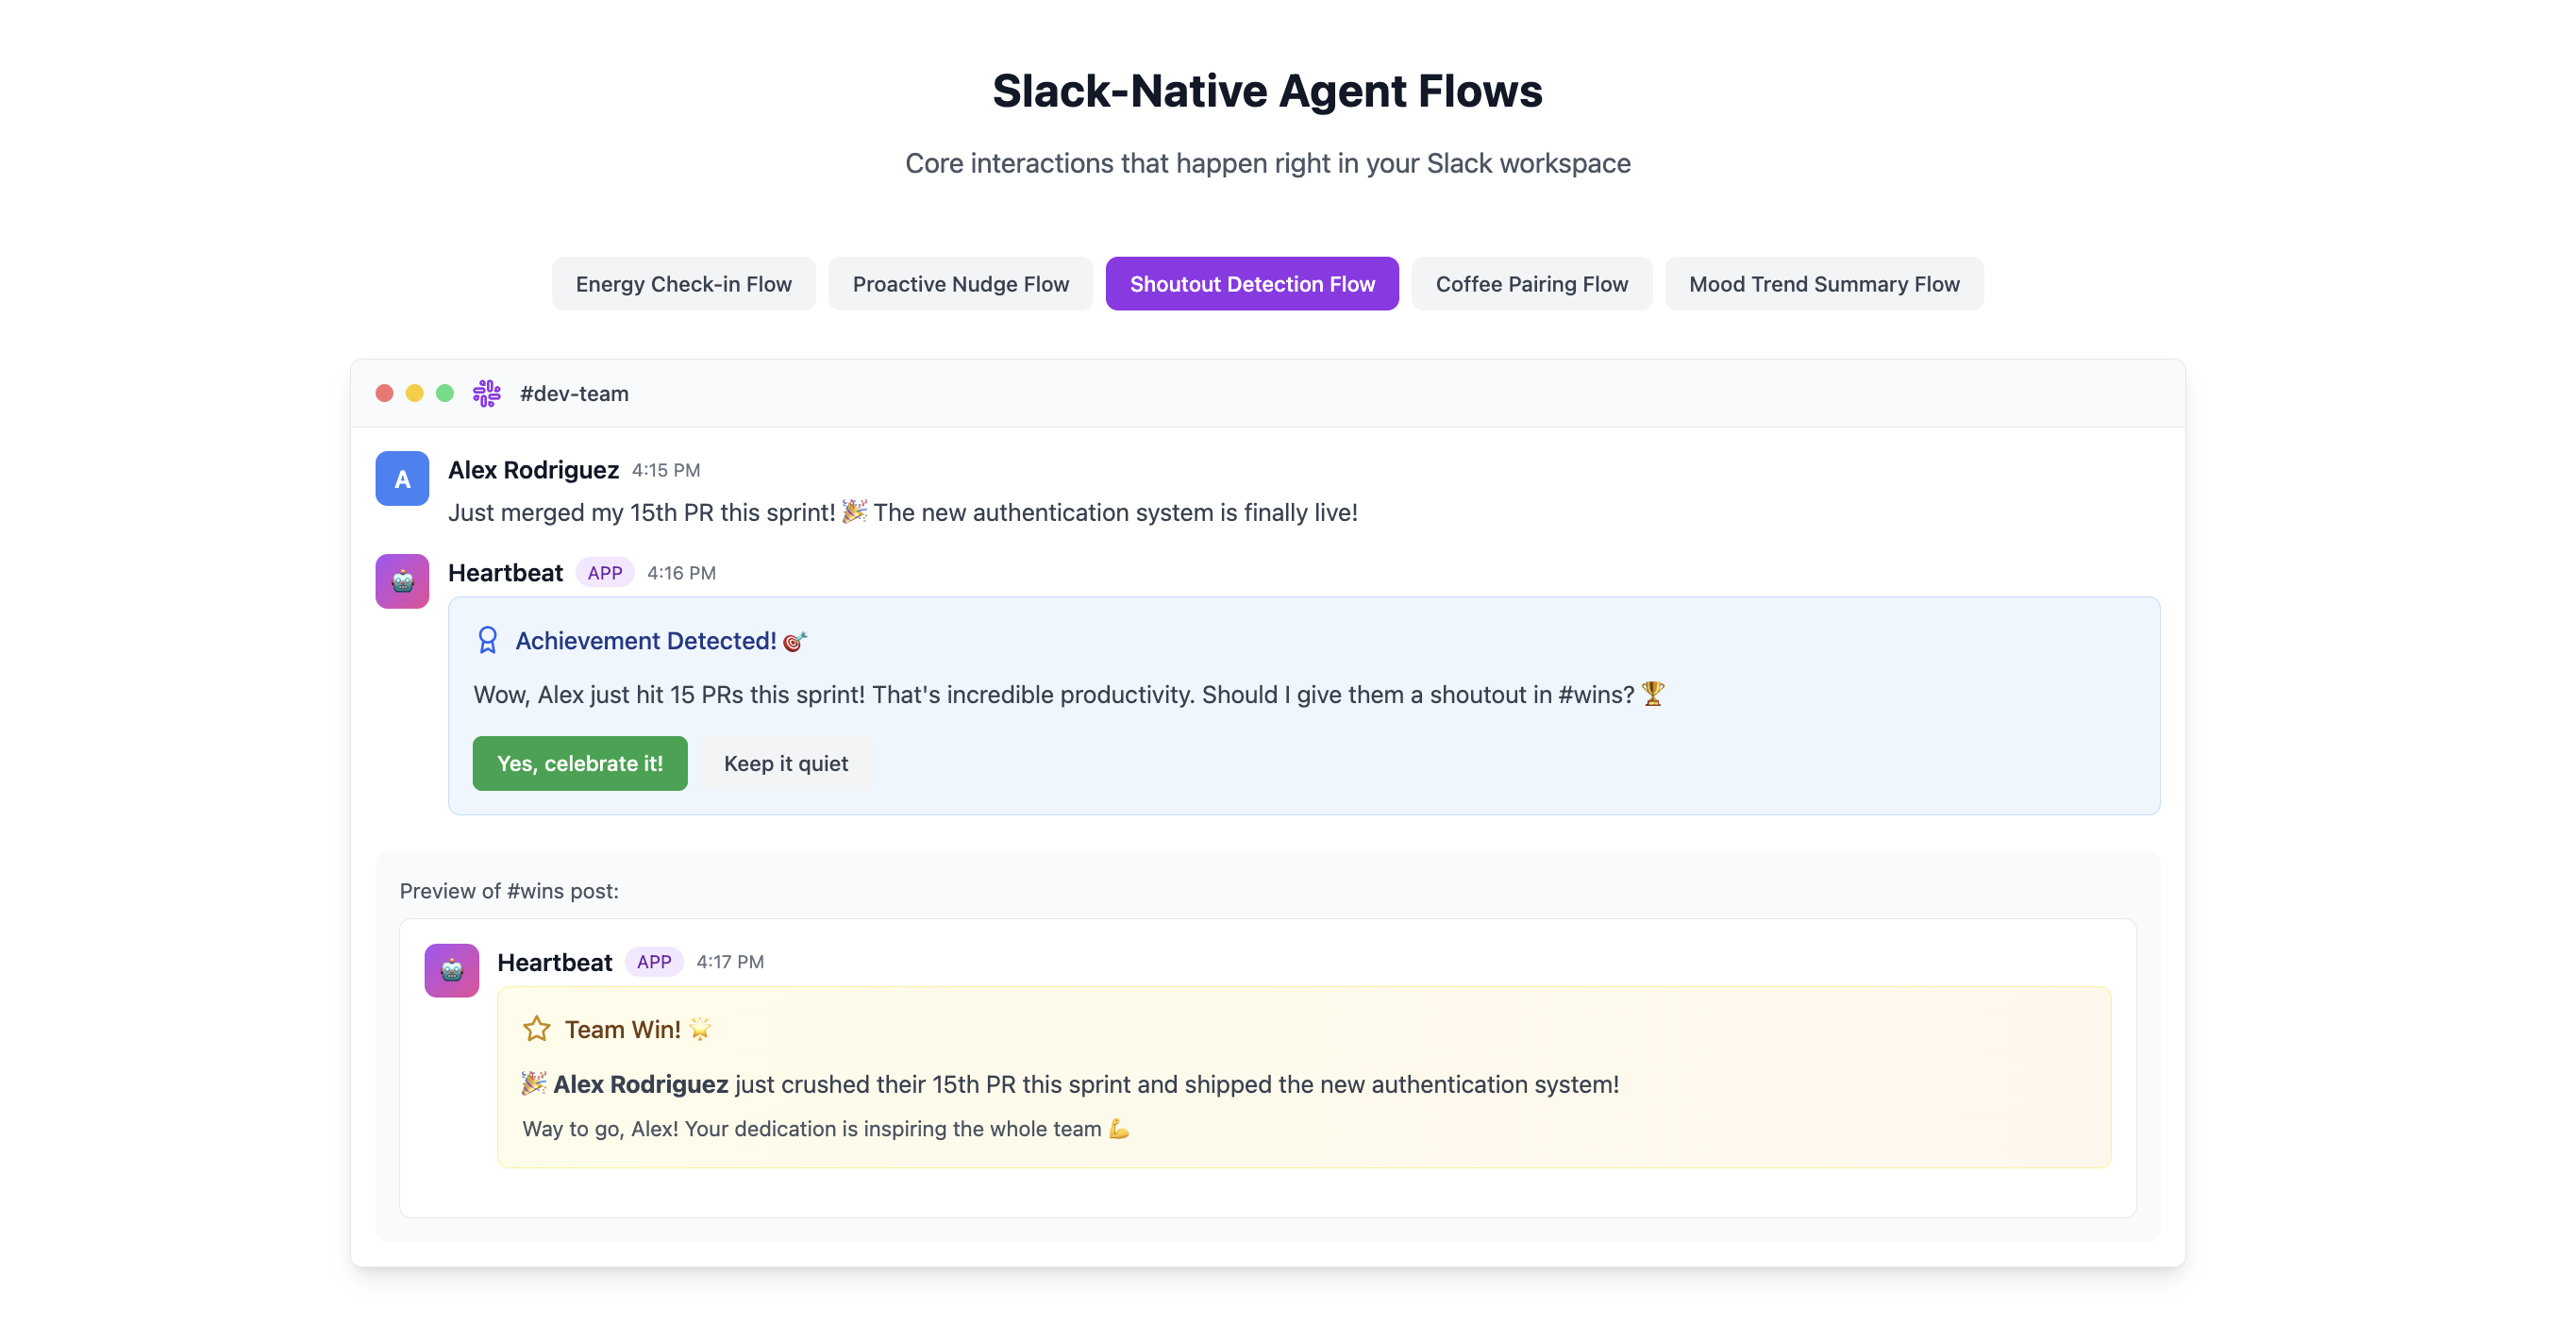Click Heartbeat robot avatar in wins preview

click(x=451, y=970)
